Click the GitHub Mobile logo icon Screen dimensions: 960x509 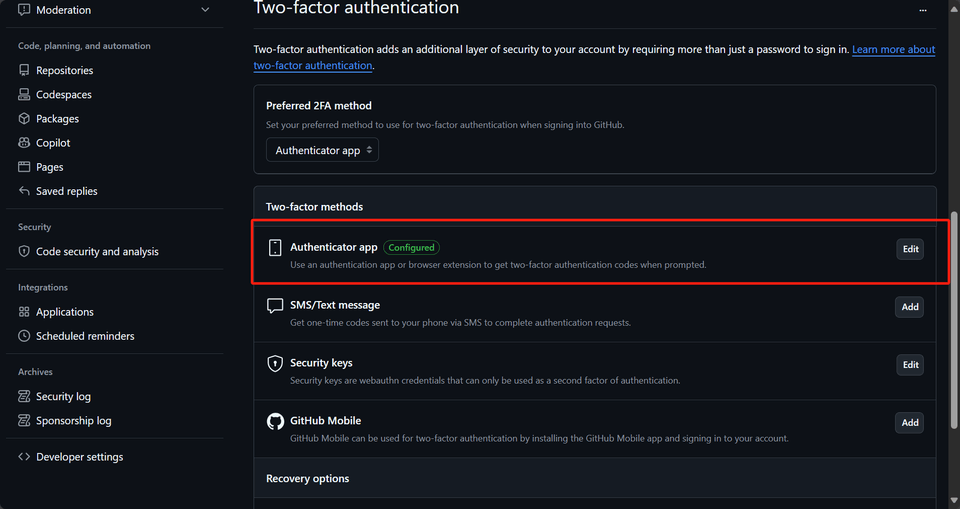coord(275,422)
